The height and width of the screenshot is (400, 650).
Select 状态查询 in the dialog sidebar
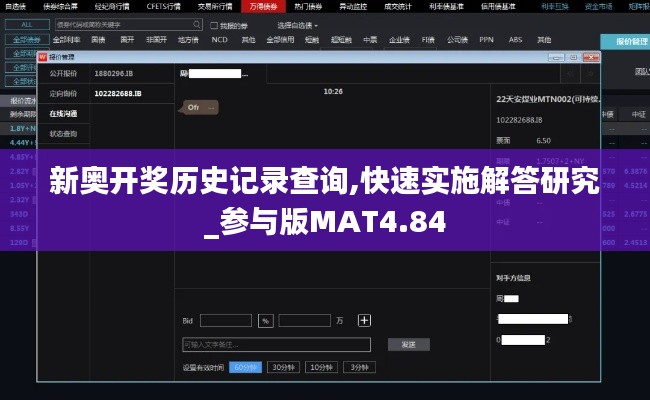(63, 133)
